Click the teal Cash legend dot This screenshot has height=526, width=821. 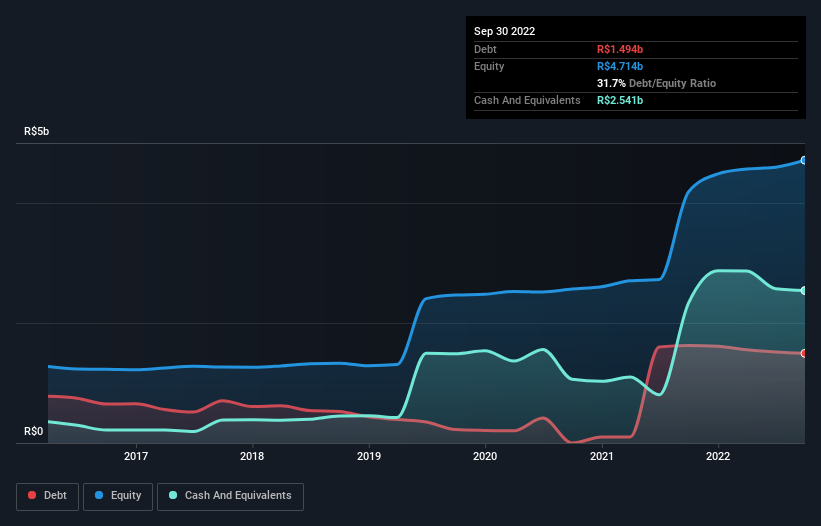coord(173,495)
